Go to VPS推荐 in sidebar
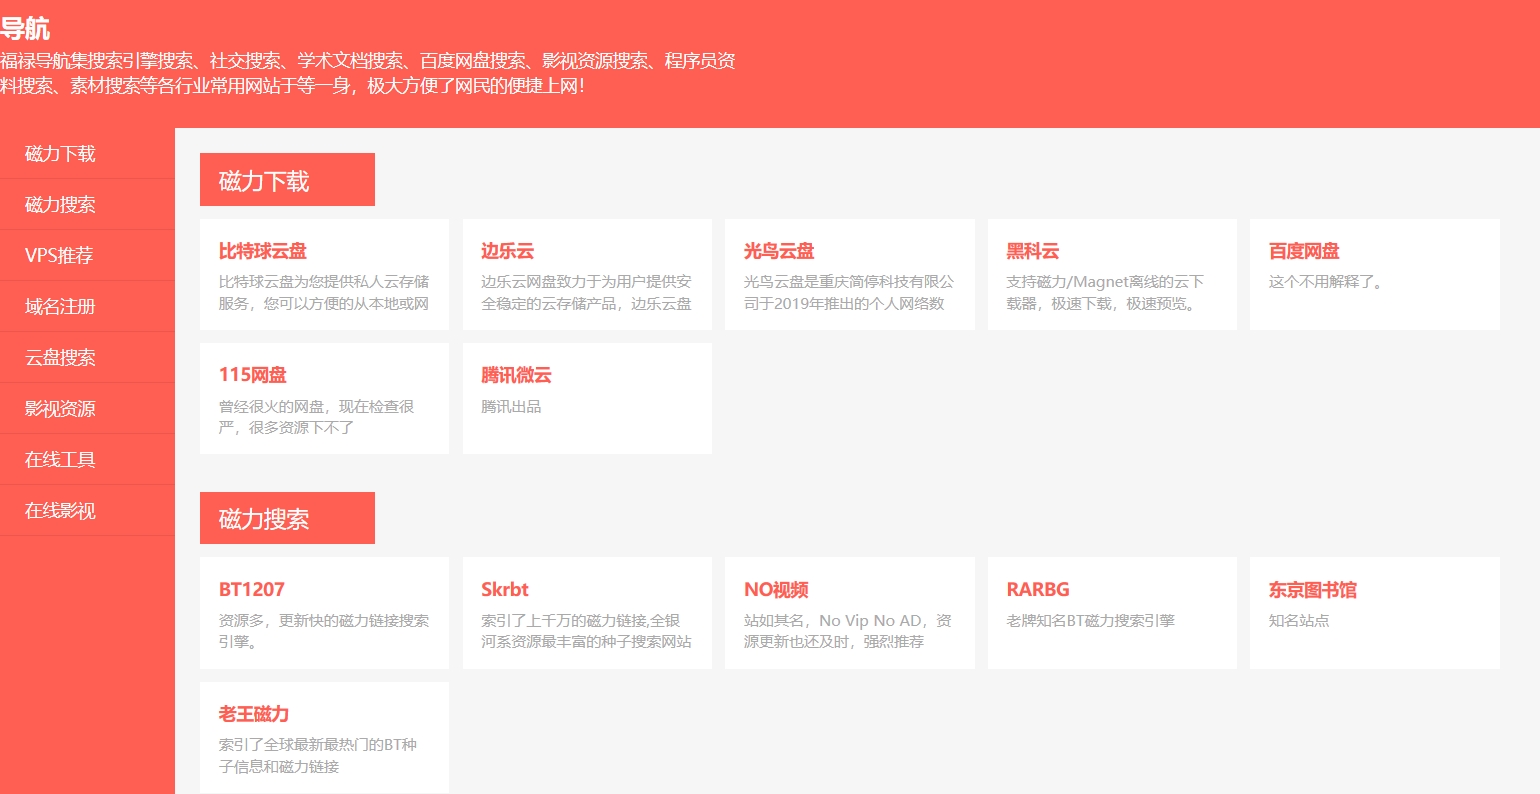This screenshot has height=794, width=1540. pos(87,256)
